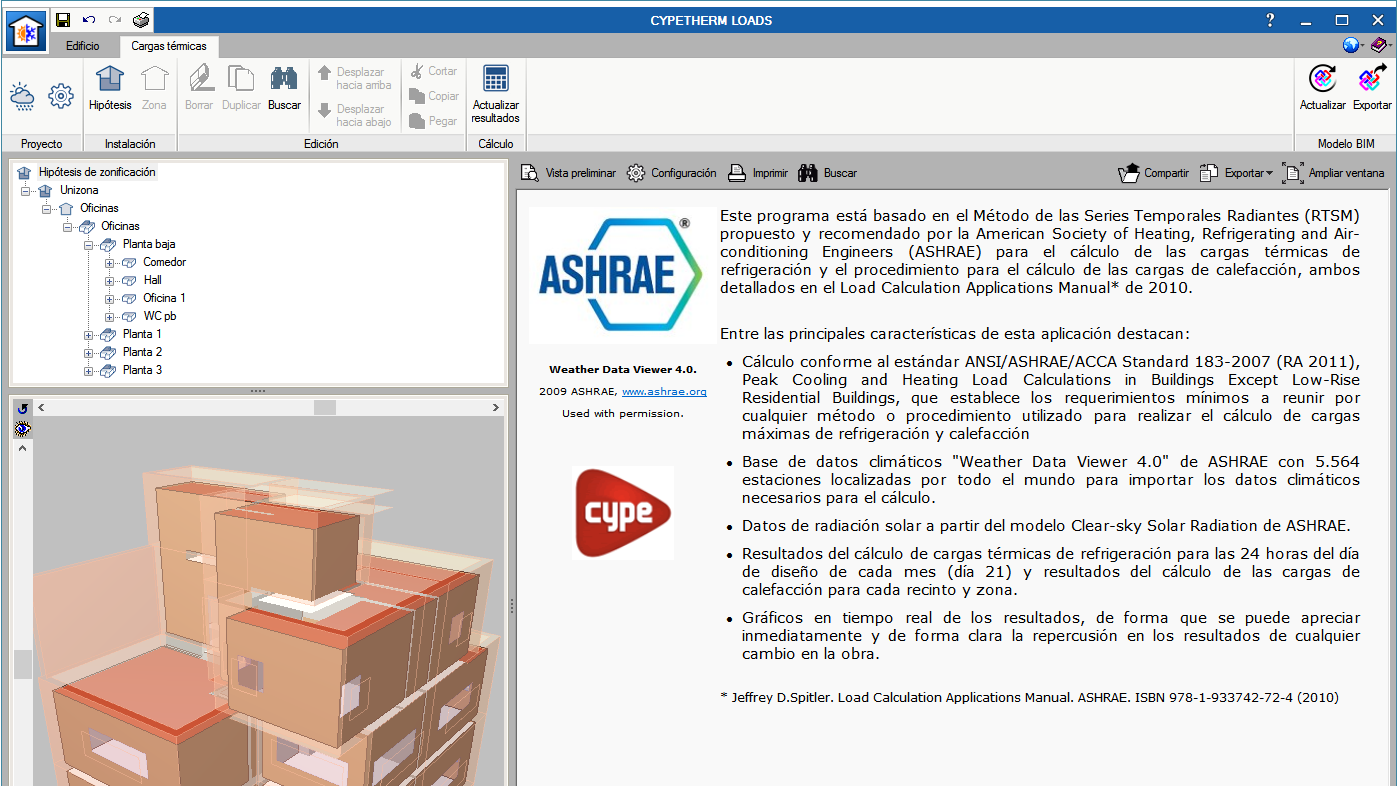Open the CYPETHERM LOADS application menu icon
The image size is (1397, 786).
click(x=26, y=31)
